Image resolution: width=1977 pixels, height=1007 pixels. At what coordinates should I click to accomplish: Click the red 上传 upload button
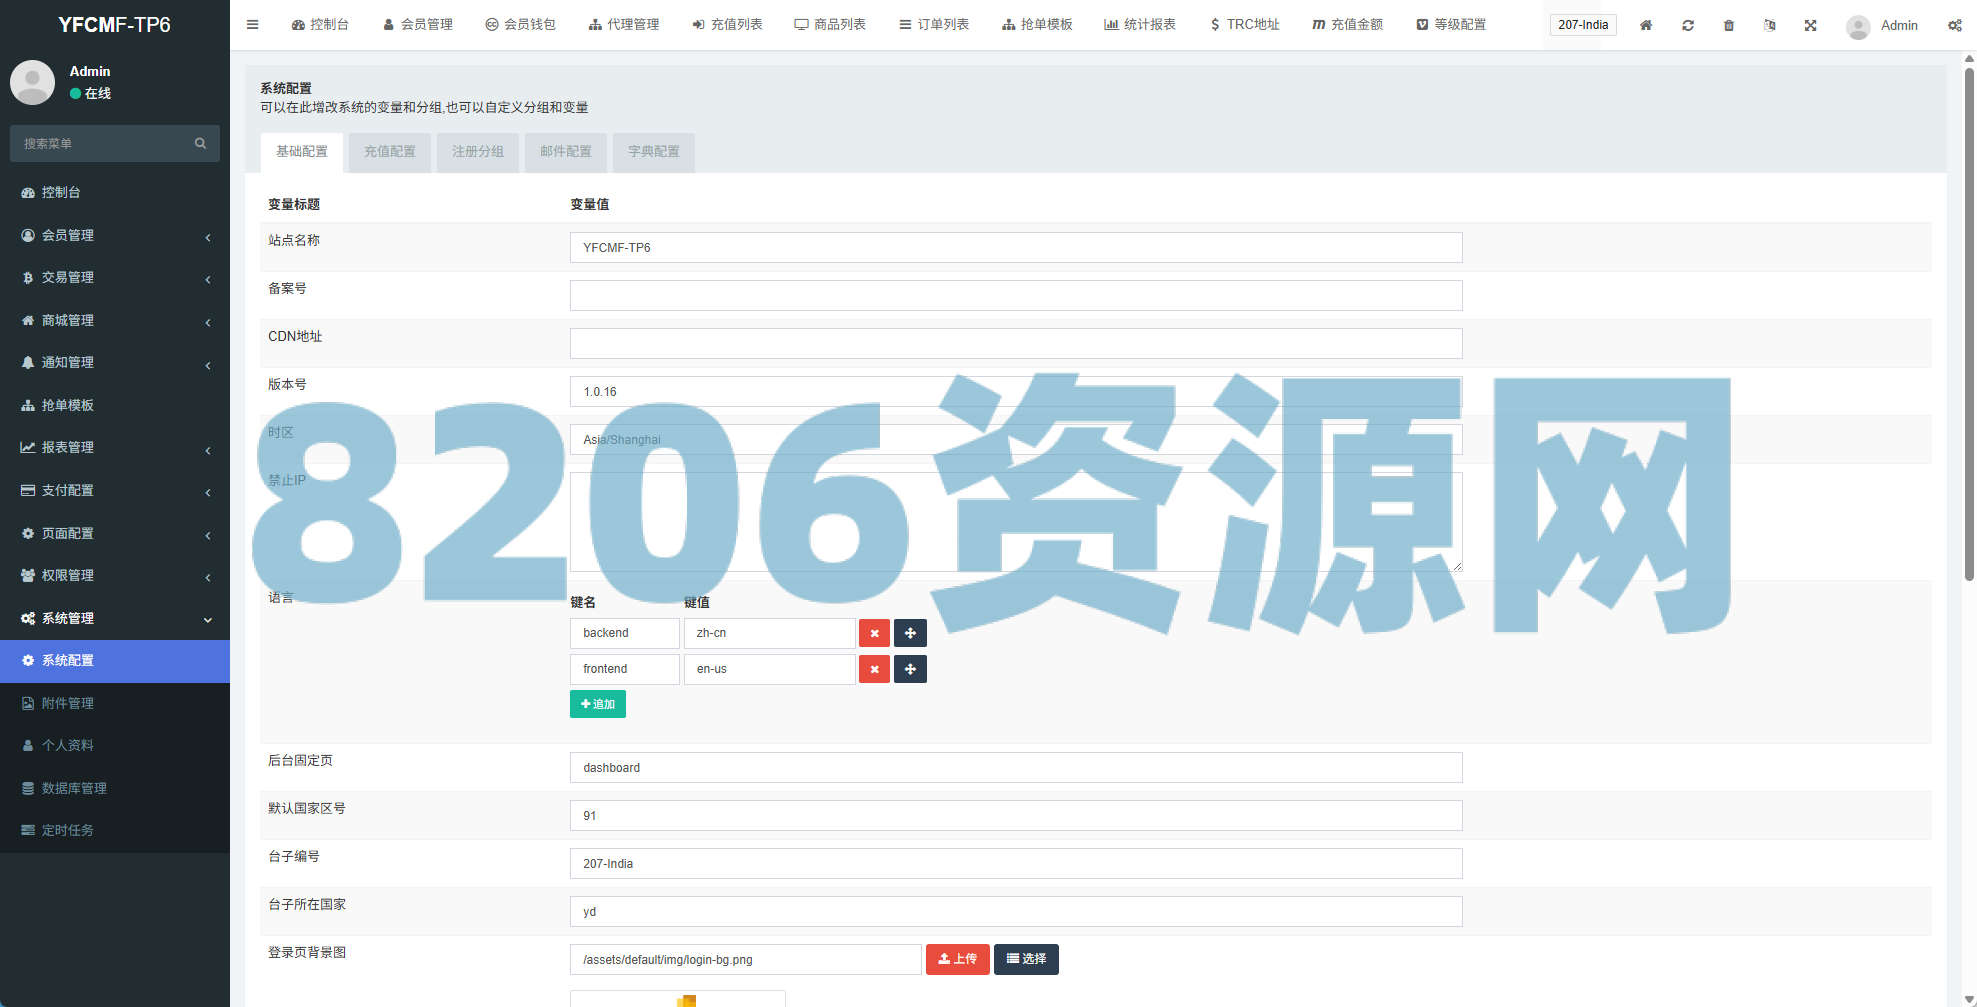point(957,959)
